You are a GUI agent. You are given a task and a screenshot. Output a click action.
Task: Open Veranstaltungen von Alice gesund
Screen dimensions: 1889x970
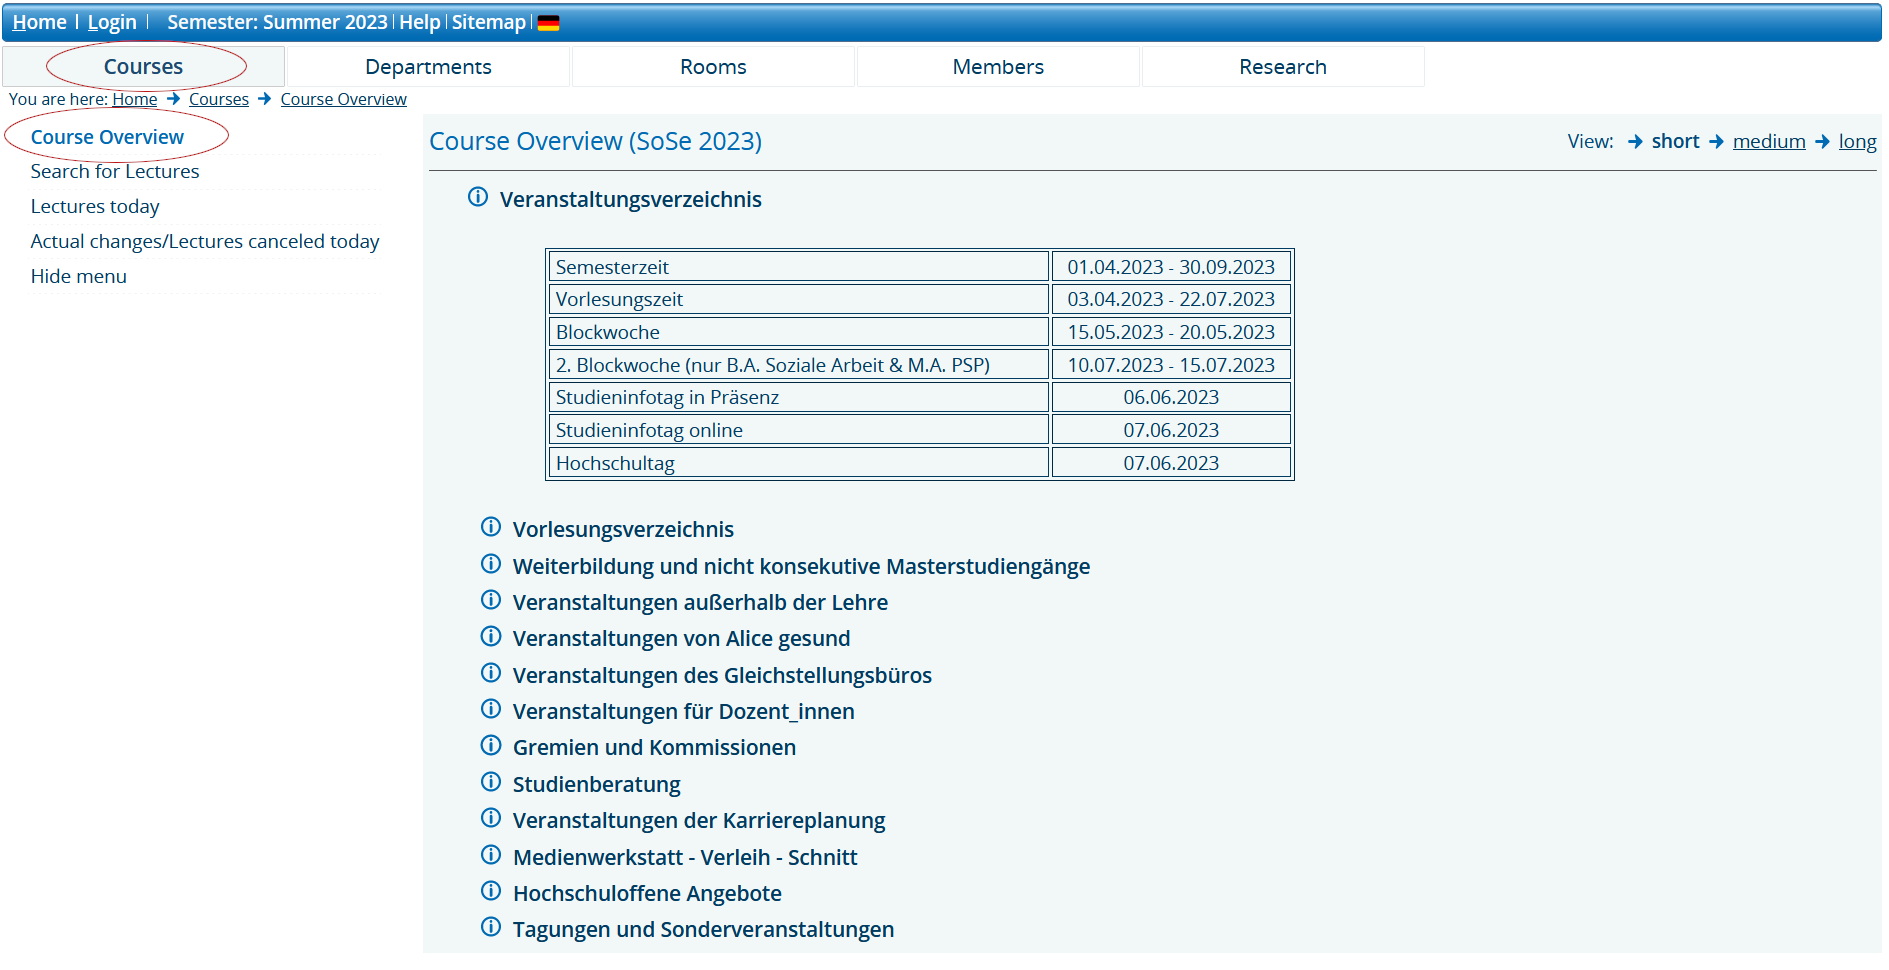point(681,638)
